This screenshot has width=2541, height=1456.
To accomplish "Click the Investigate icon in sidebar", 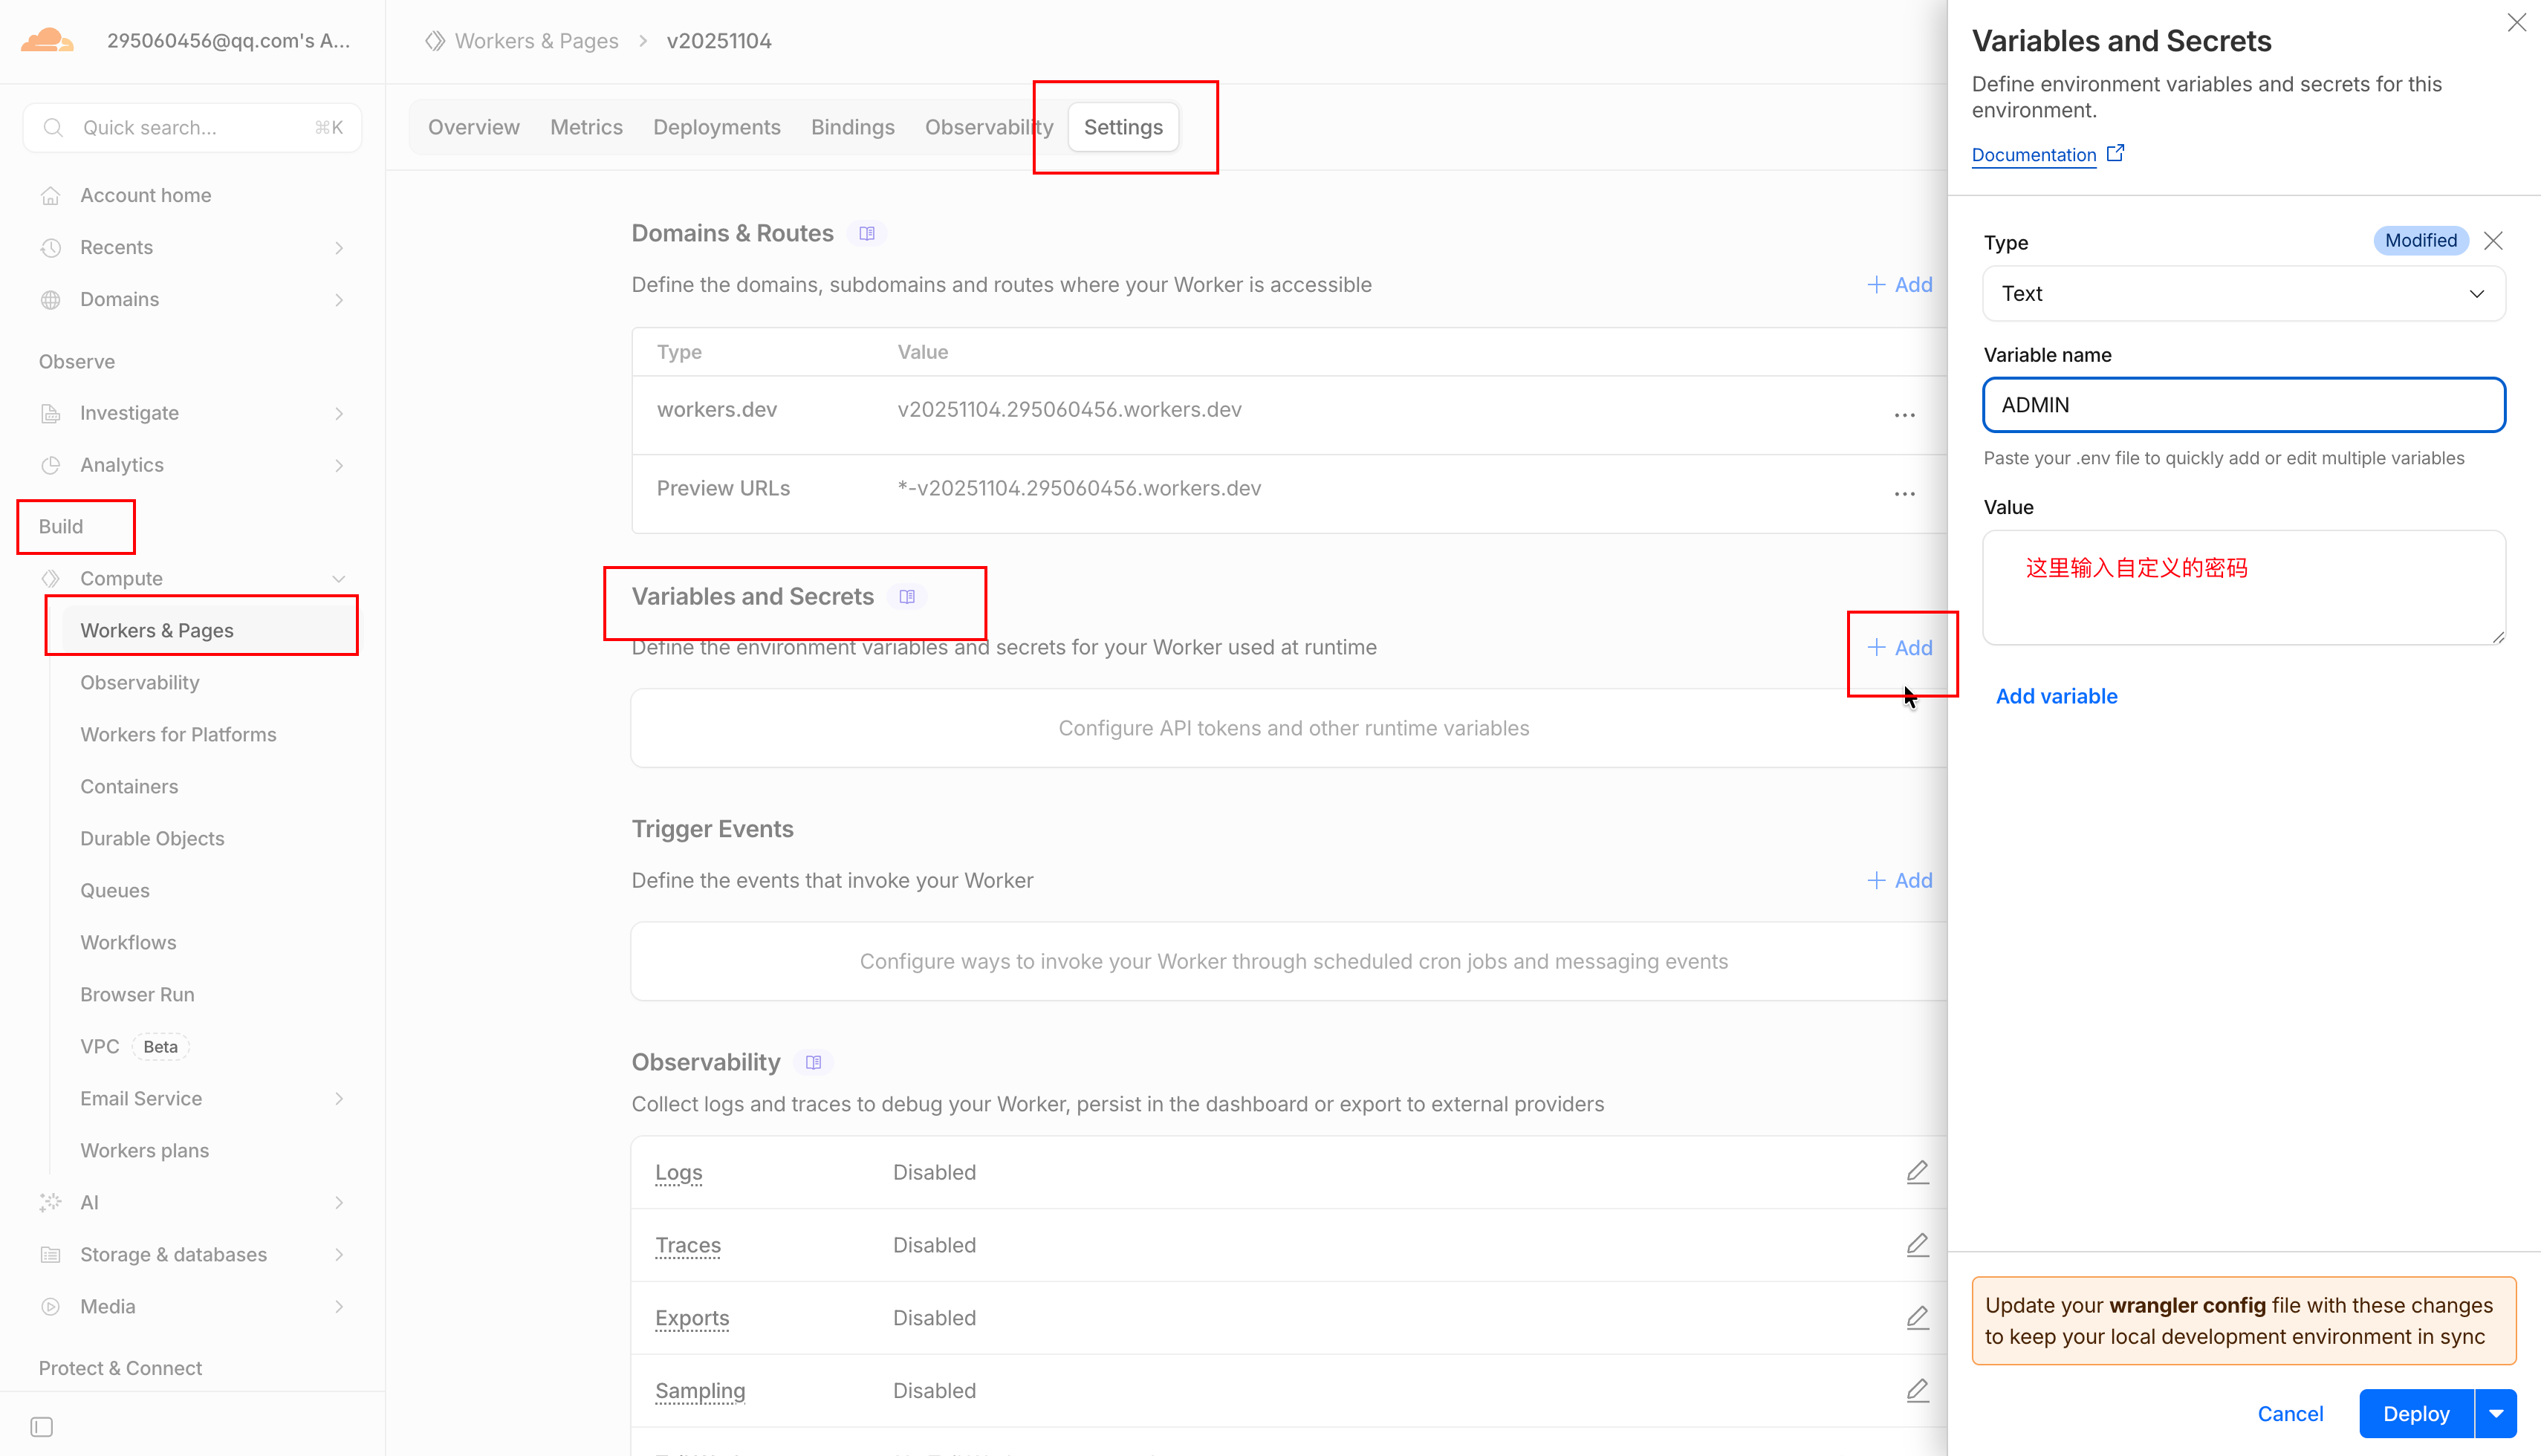I will pyautogui.click(x=51, y=414).
